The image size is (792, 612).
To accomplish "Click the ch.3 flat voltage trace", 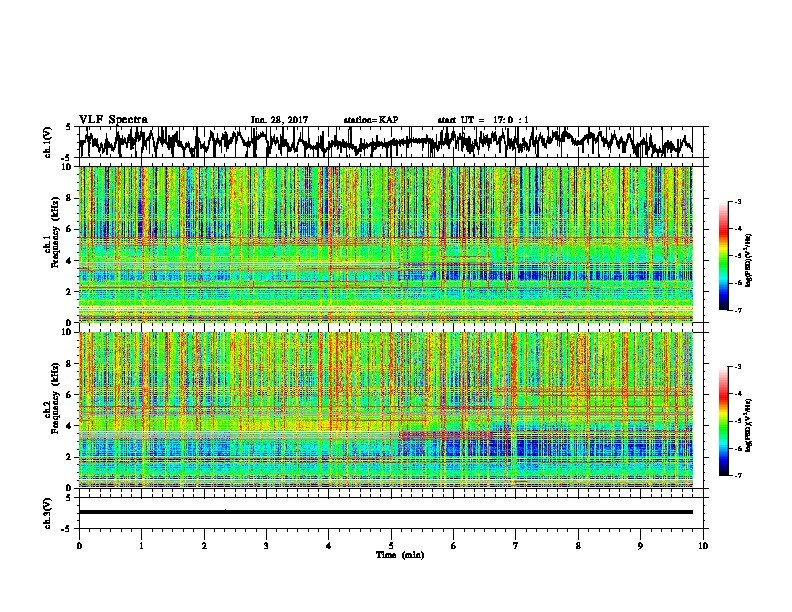I will click(386, 512).
